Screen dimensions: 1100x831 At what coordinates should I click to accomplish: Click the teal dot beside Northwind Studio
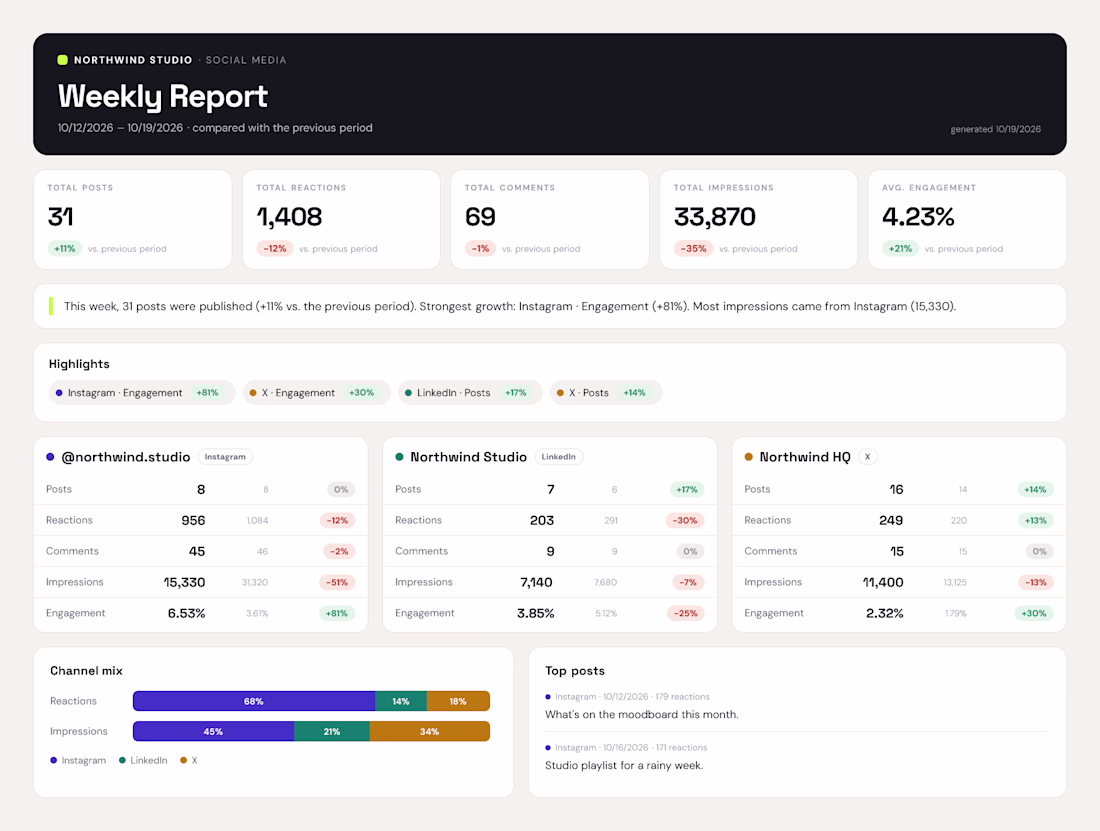[399, 457]
